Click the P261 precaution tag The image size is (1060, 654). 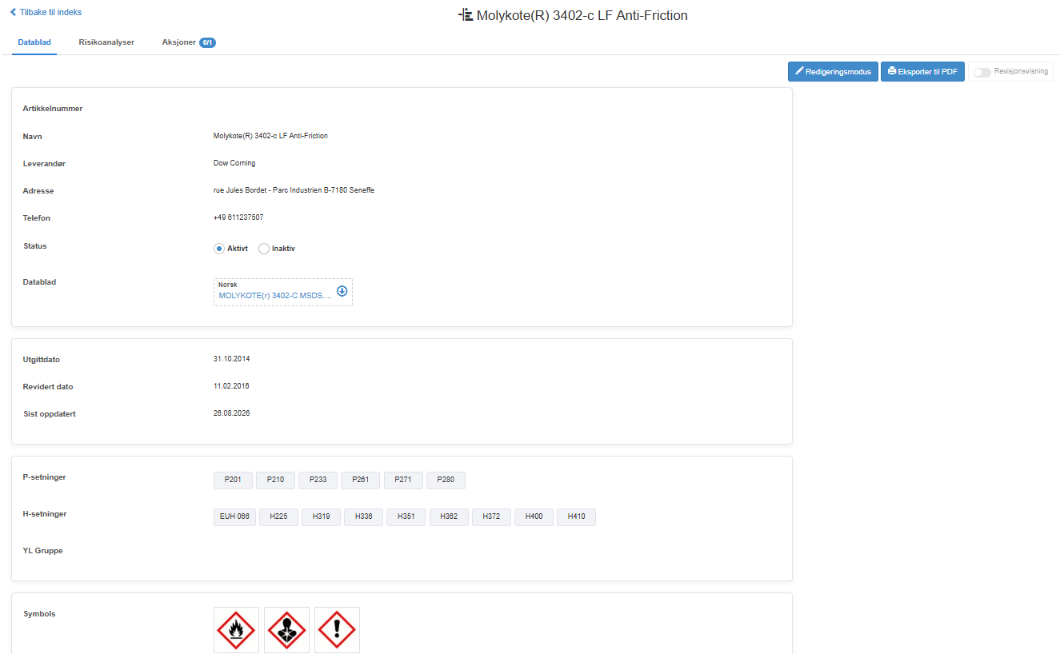[x=361, y=480]
